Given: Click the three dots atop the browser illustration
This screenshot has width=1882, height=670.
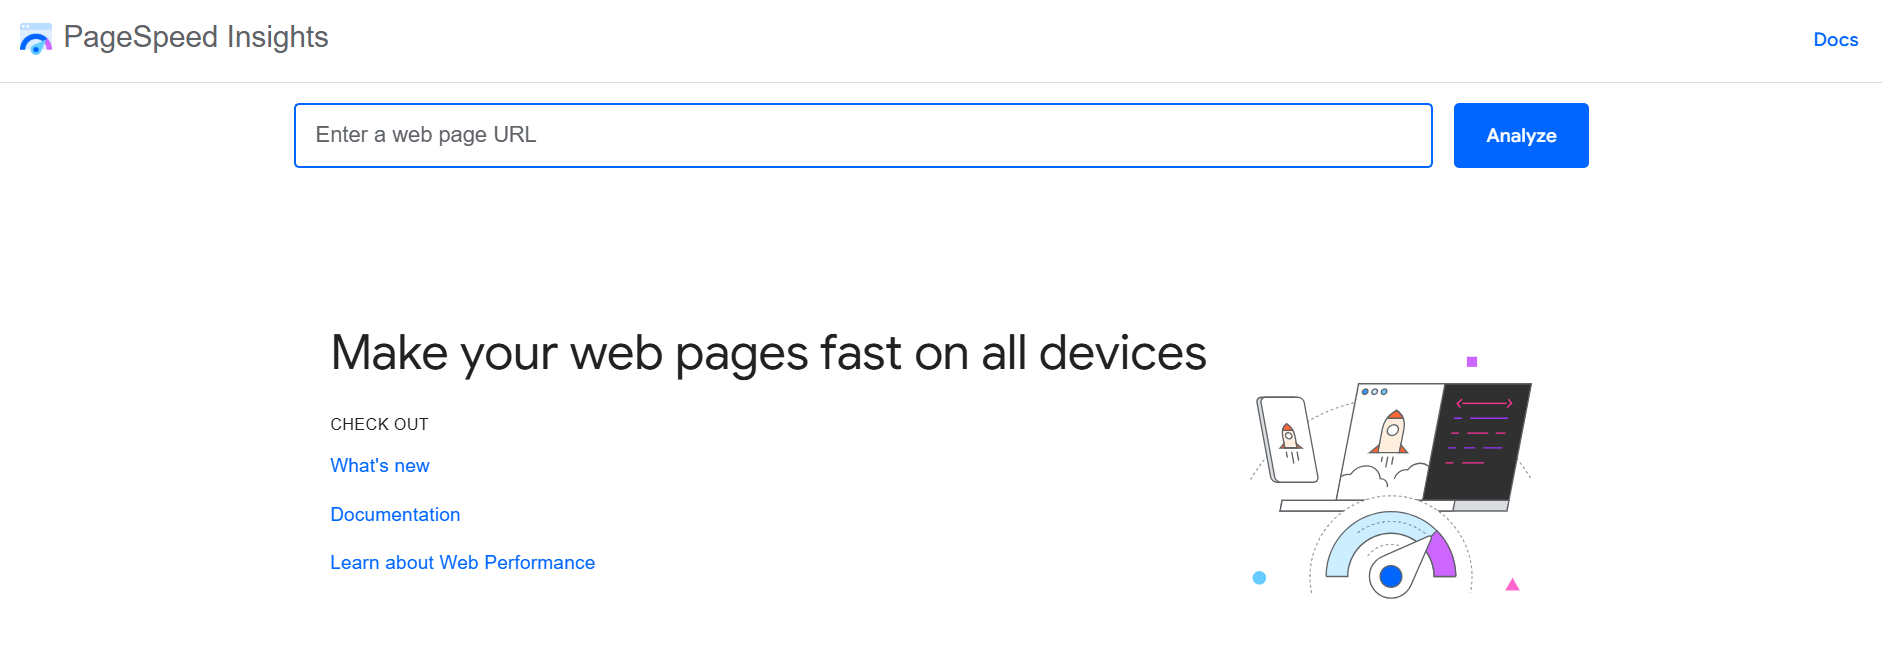Looking at the screenshot, I should pos(1374,392).
